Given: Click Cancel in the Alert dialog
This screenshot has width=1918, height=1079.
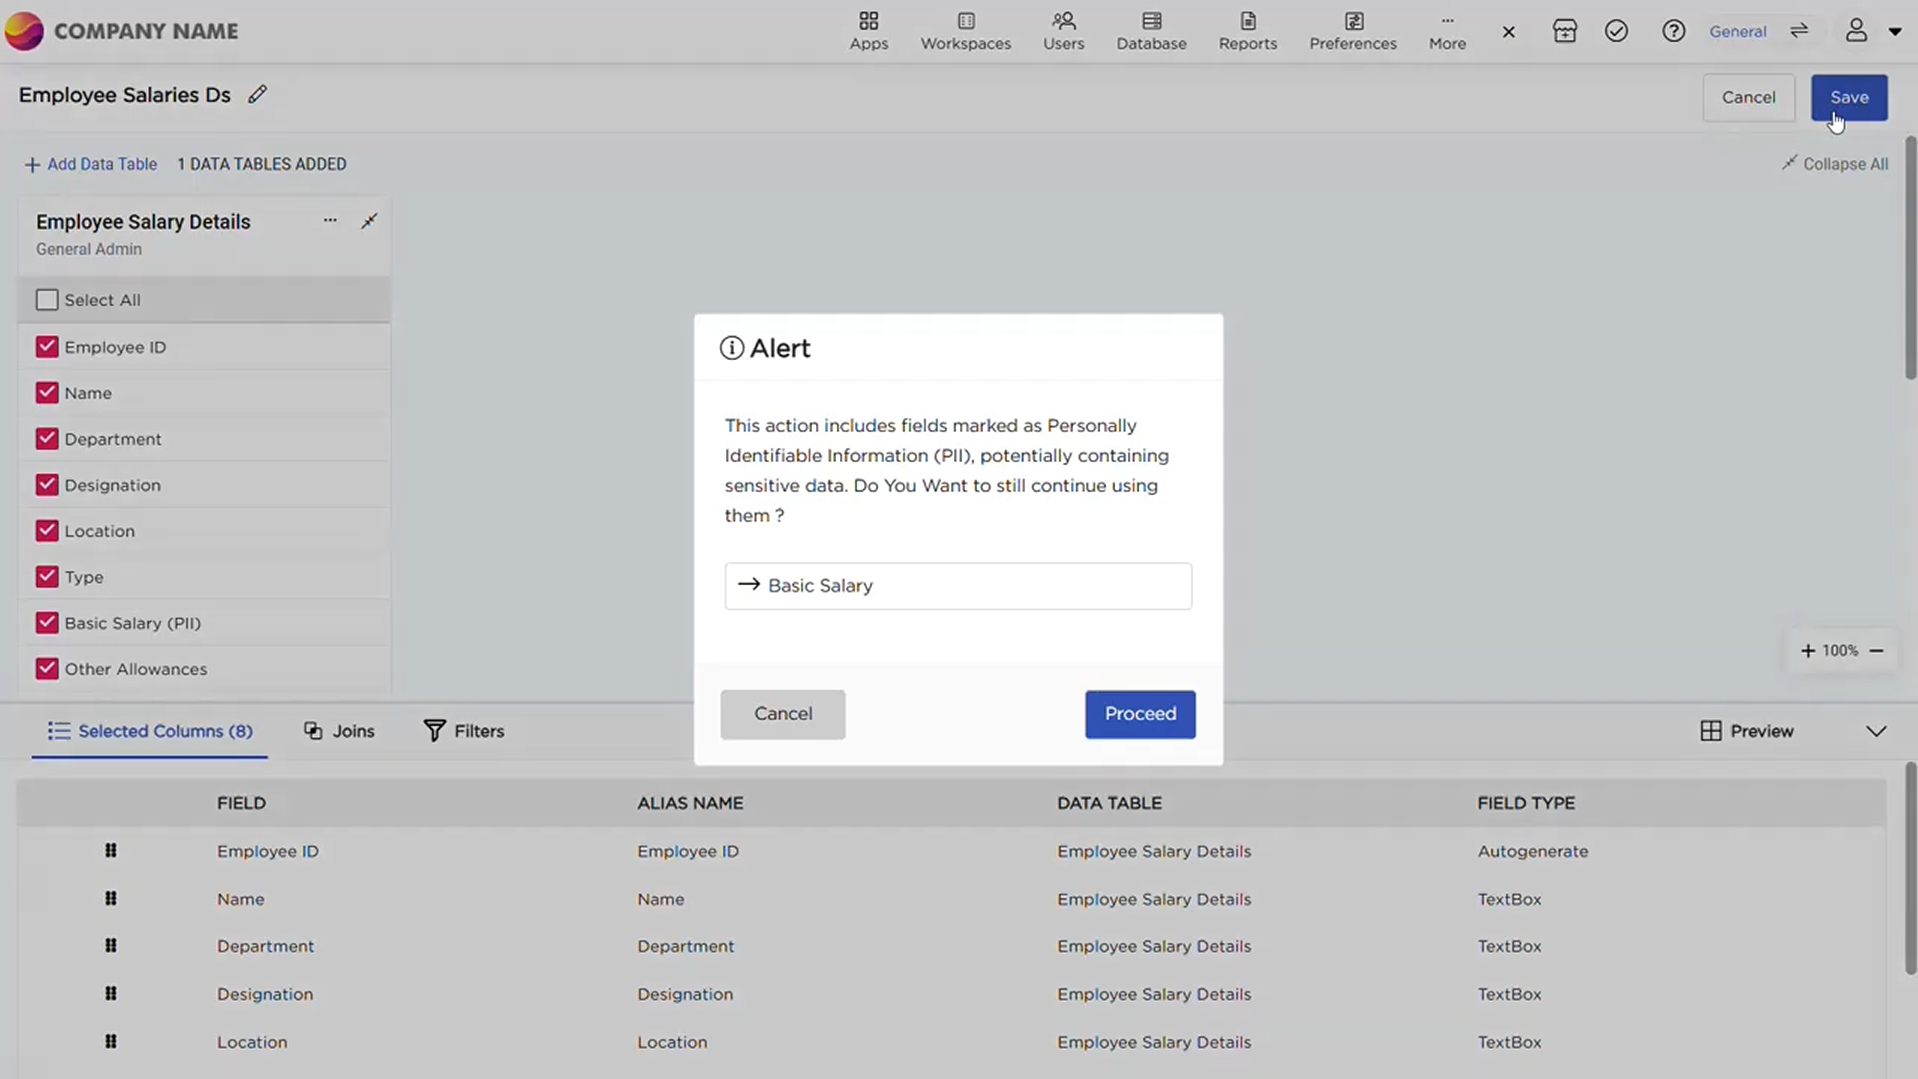Looking at the screenshot, I should click(782, 714).
